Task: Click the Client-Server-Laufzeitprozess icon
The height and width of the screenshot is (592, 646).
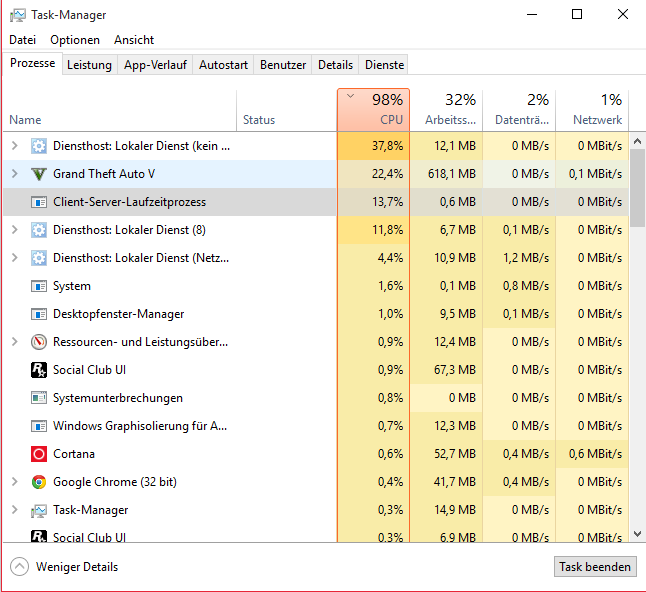Action: (39, 202)
